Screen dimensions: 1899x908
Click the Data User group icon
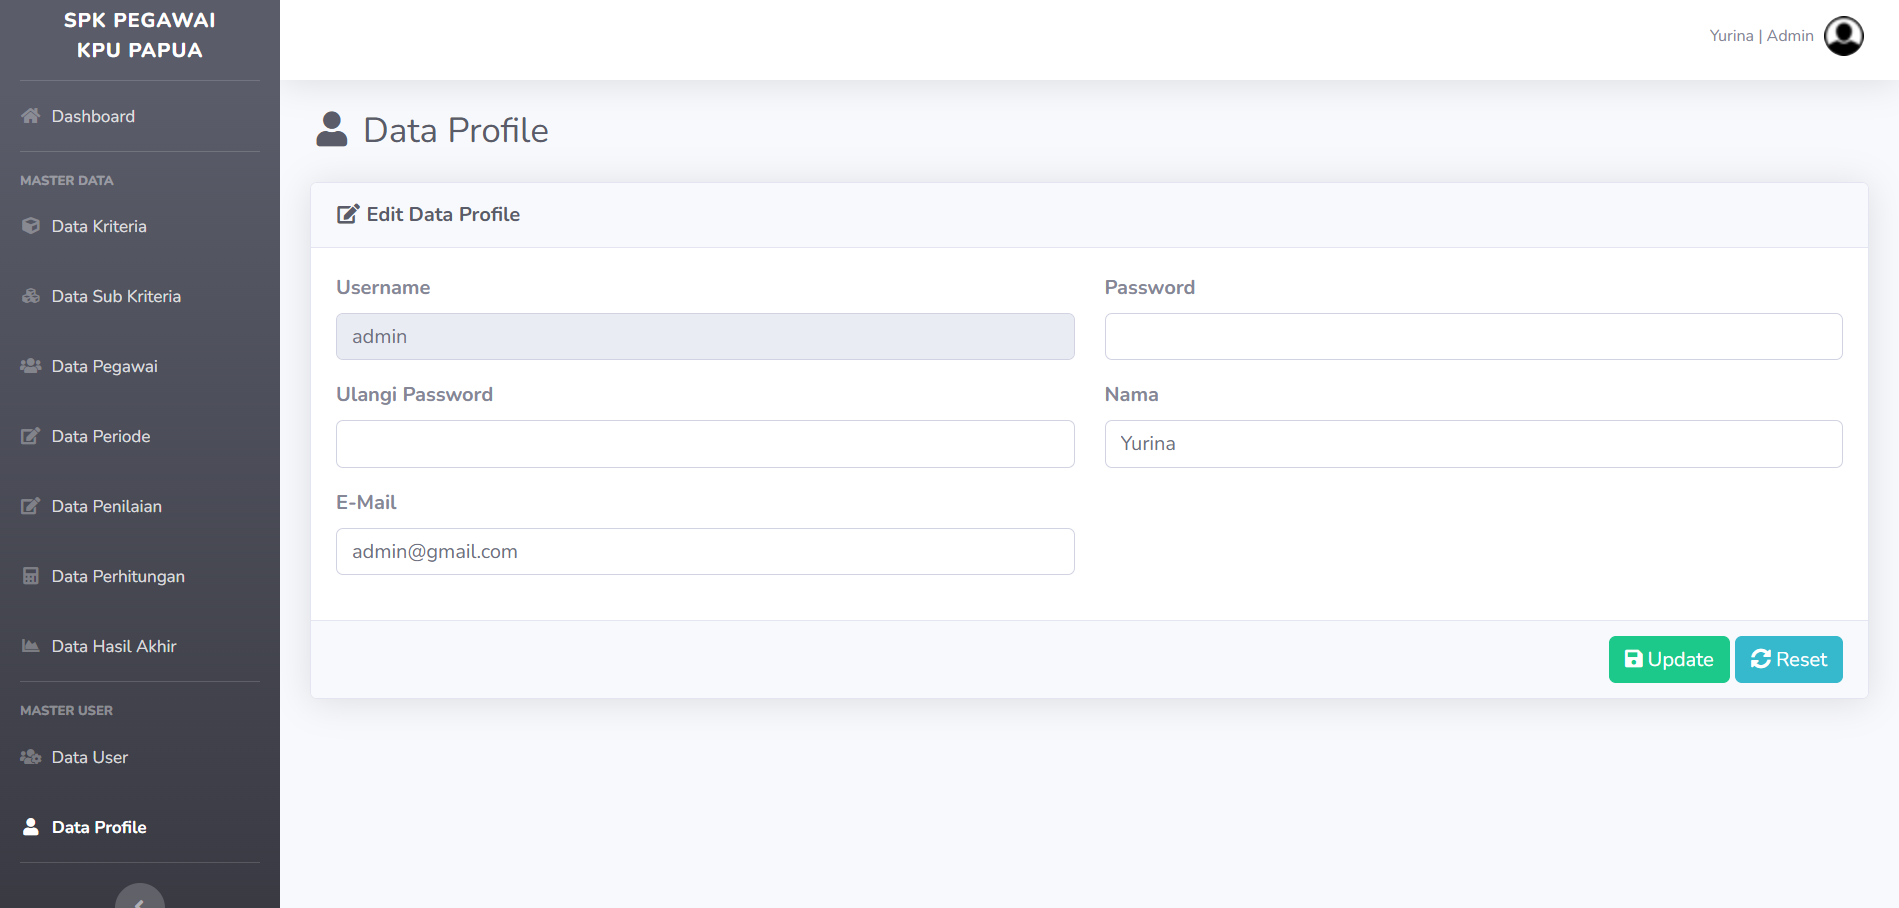(31, 757)
